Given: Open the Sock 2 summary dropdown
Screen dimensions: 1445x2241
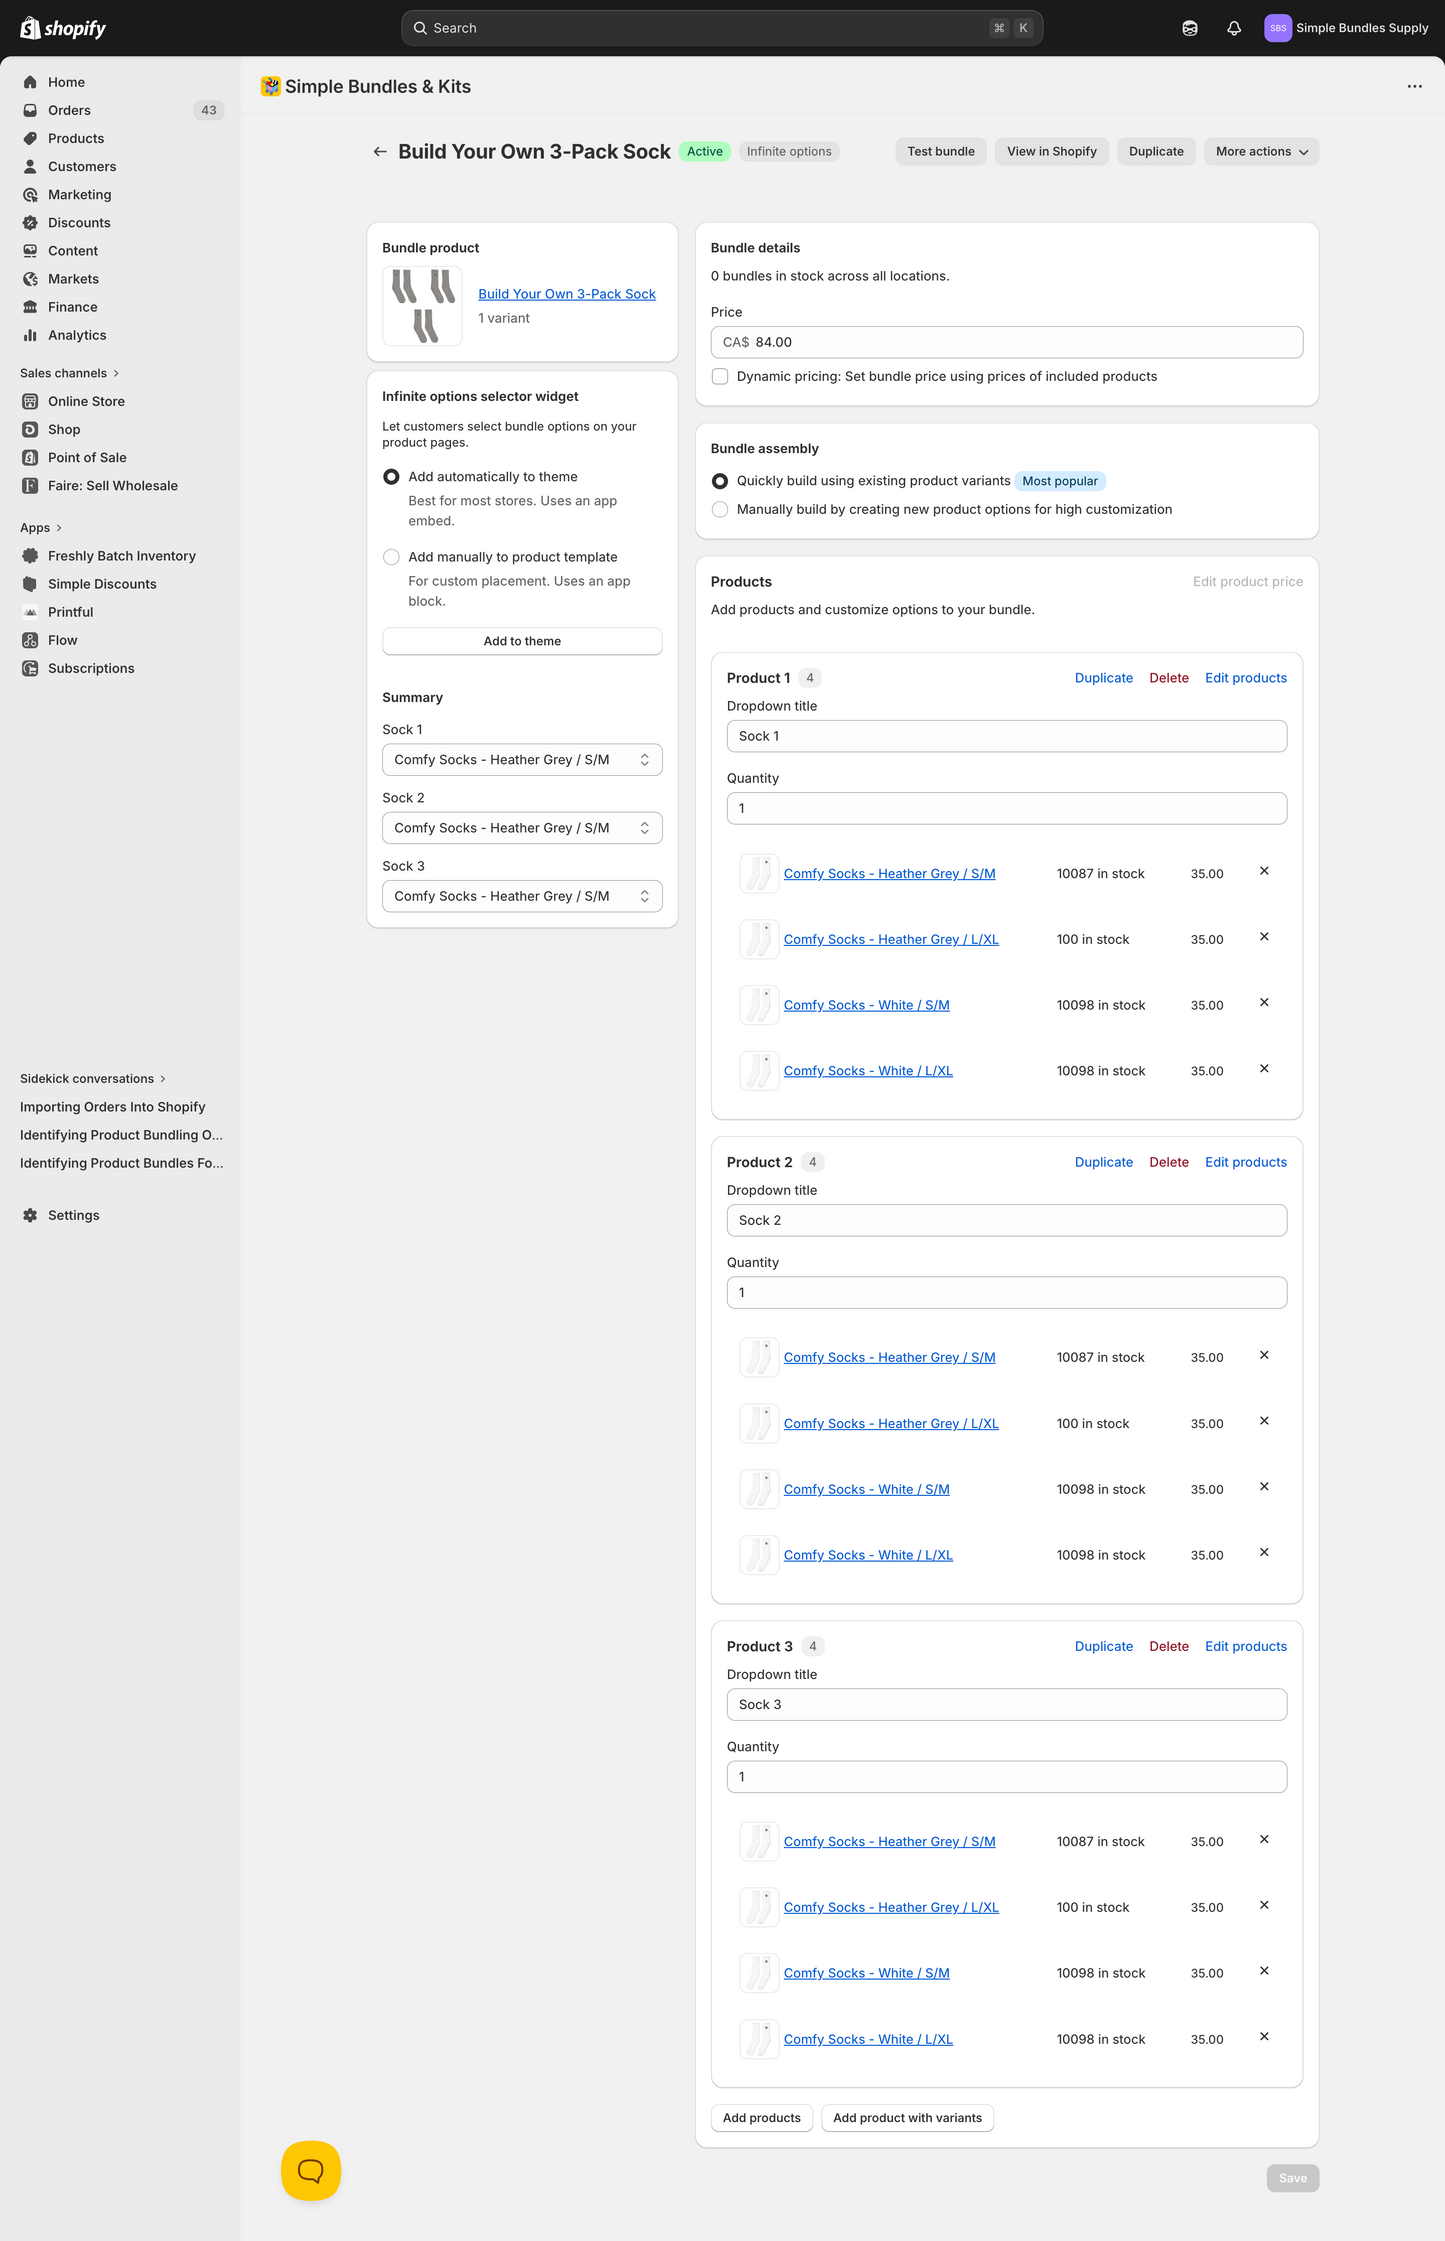Looking at the screenshot, I should 522,828.
